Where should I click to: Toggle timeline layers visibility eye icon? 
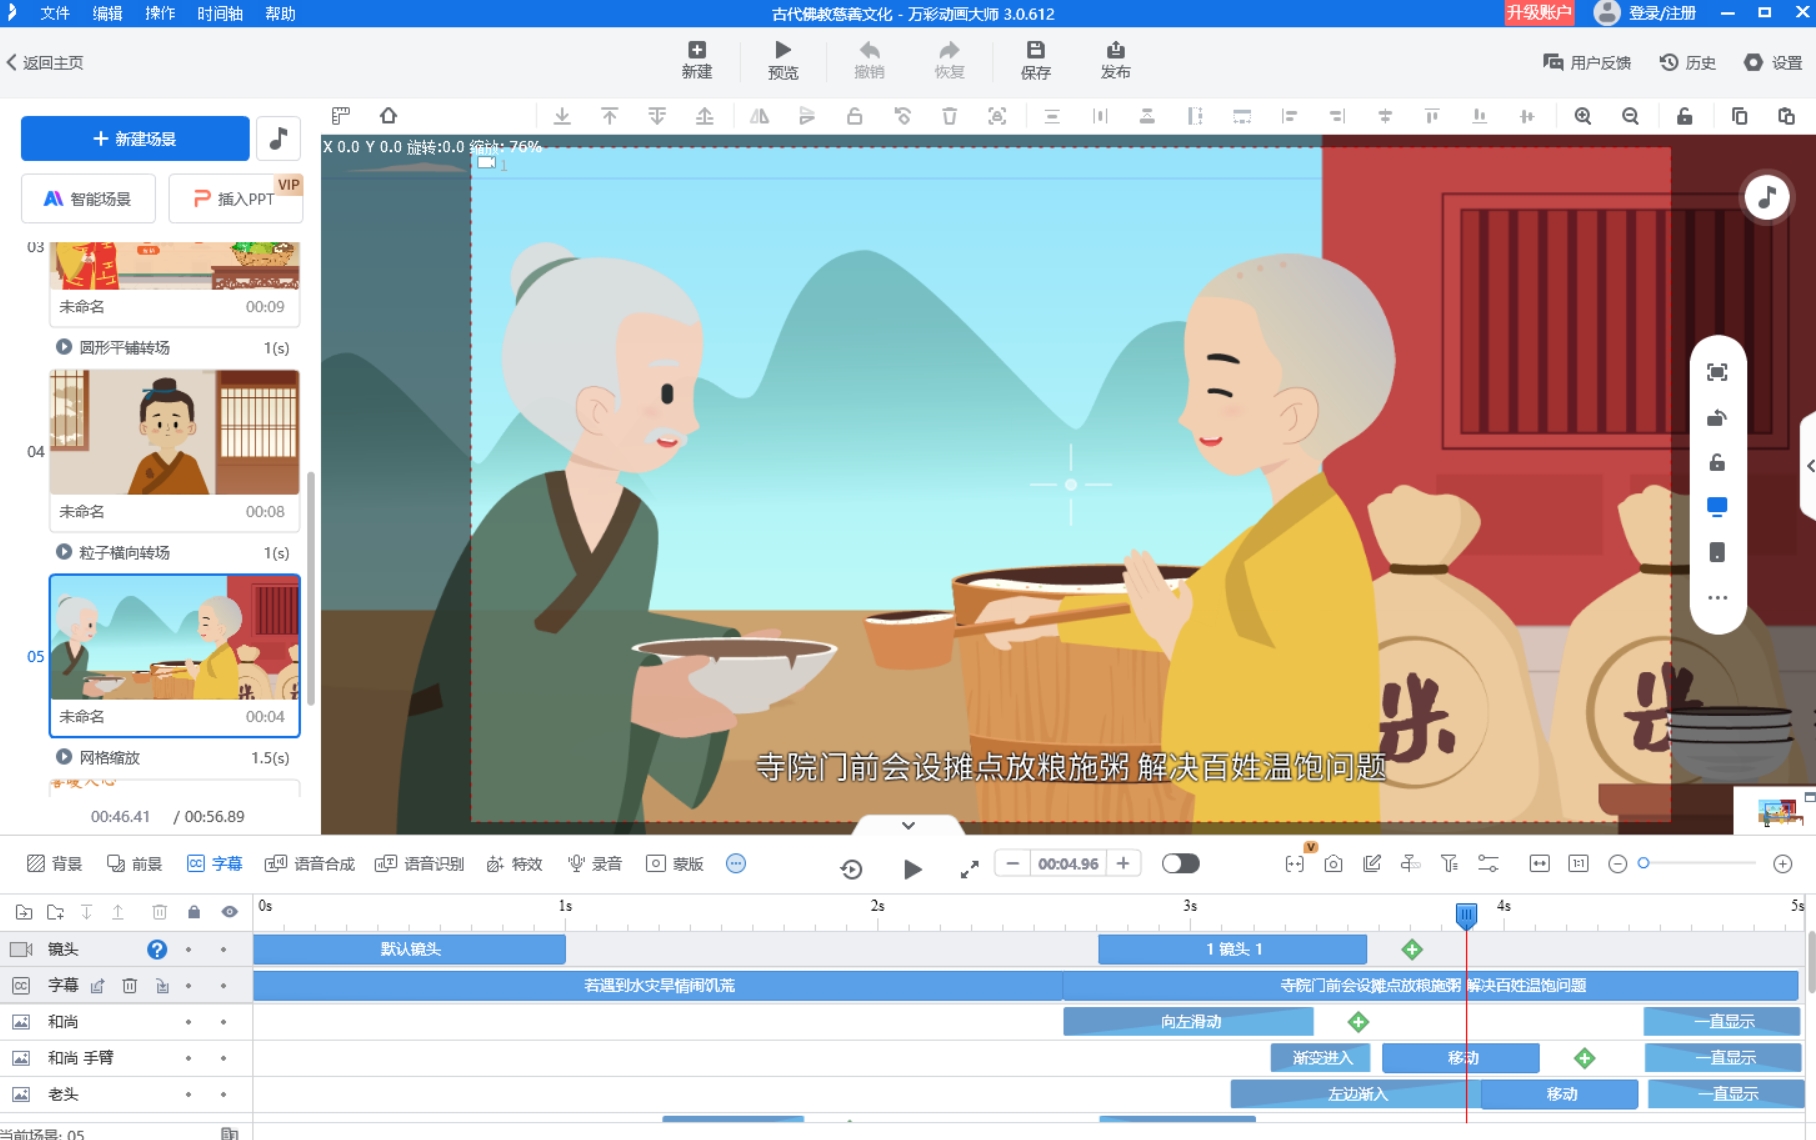pos(230,912)
